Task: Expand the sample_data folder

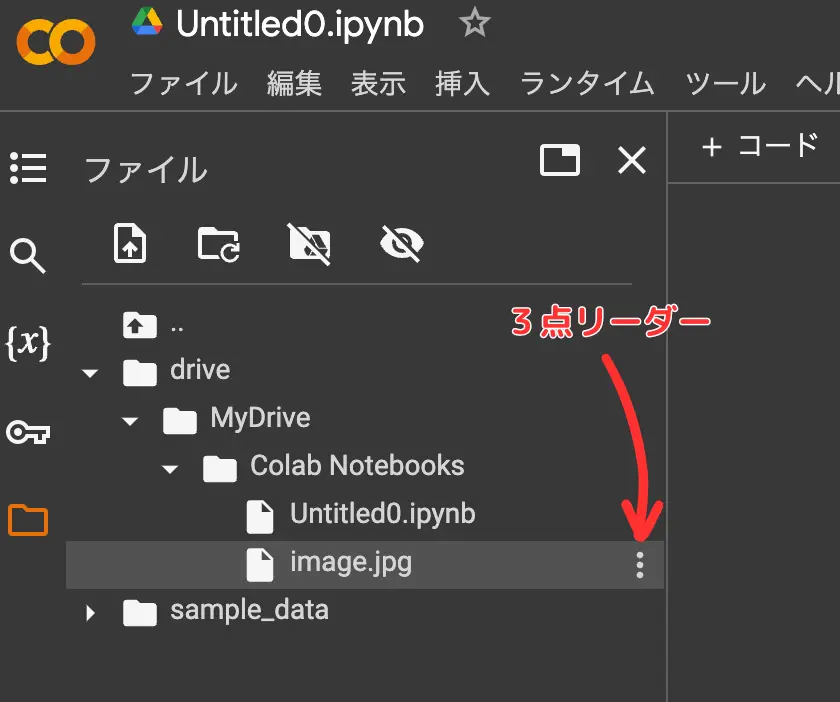Action: point(90,611)
